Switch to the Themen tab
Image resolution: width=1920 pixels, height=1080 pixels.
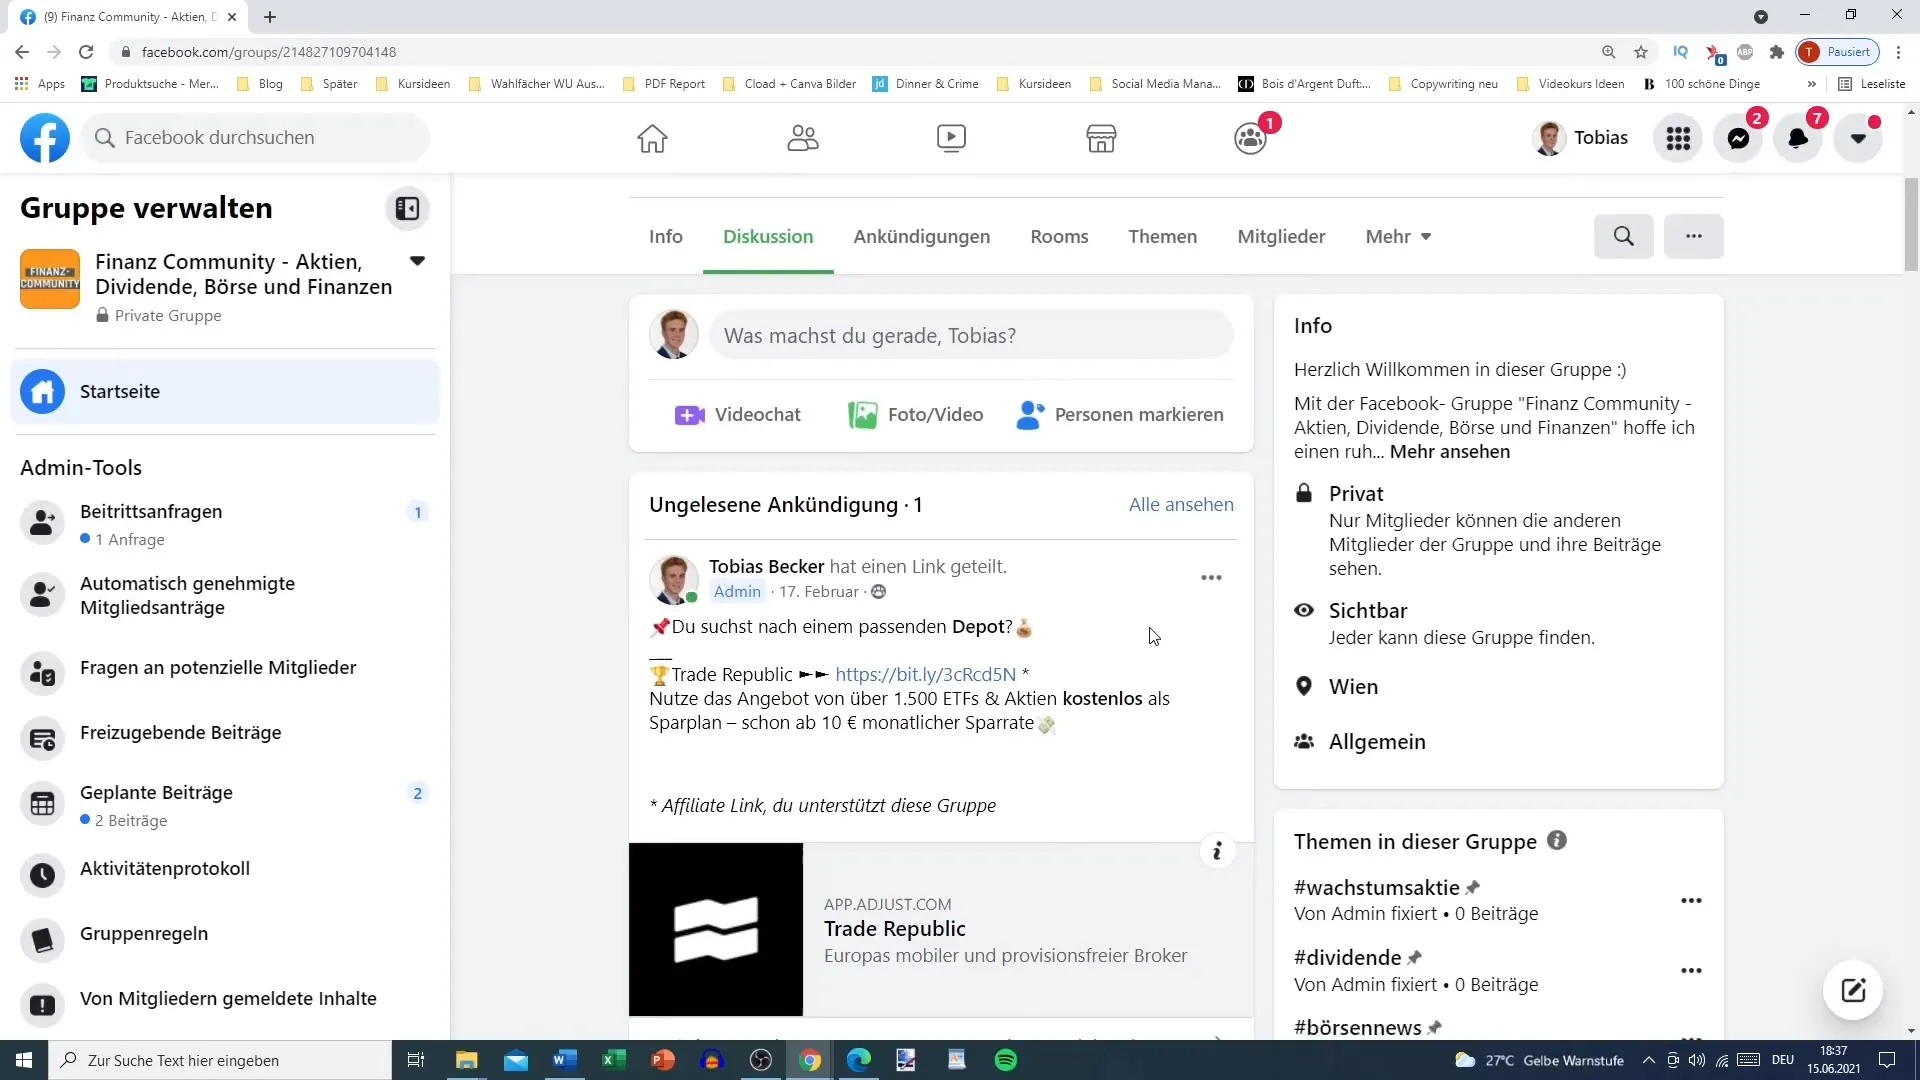(1162, 237)
